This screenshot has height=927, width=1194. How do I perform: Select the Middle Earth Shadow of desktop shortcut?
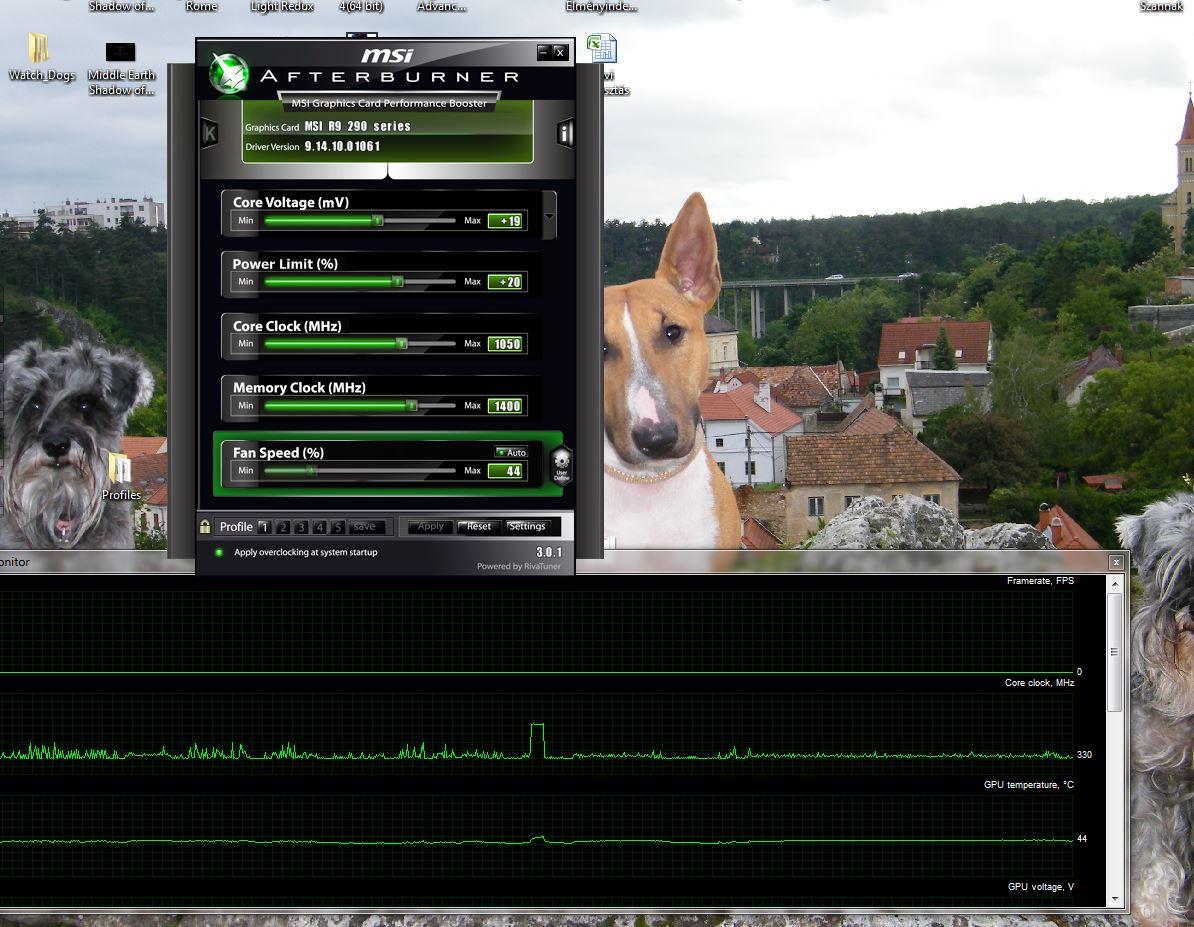pyautogui.click(x=121, y=69)
